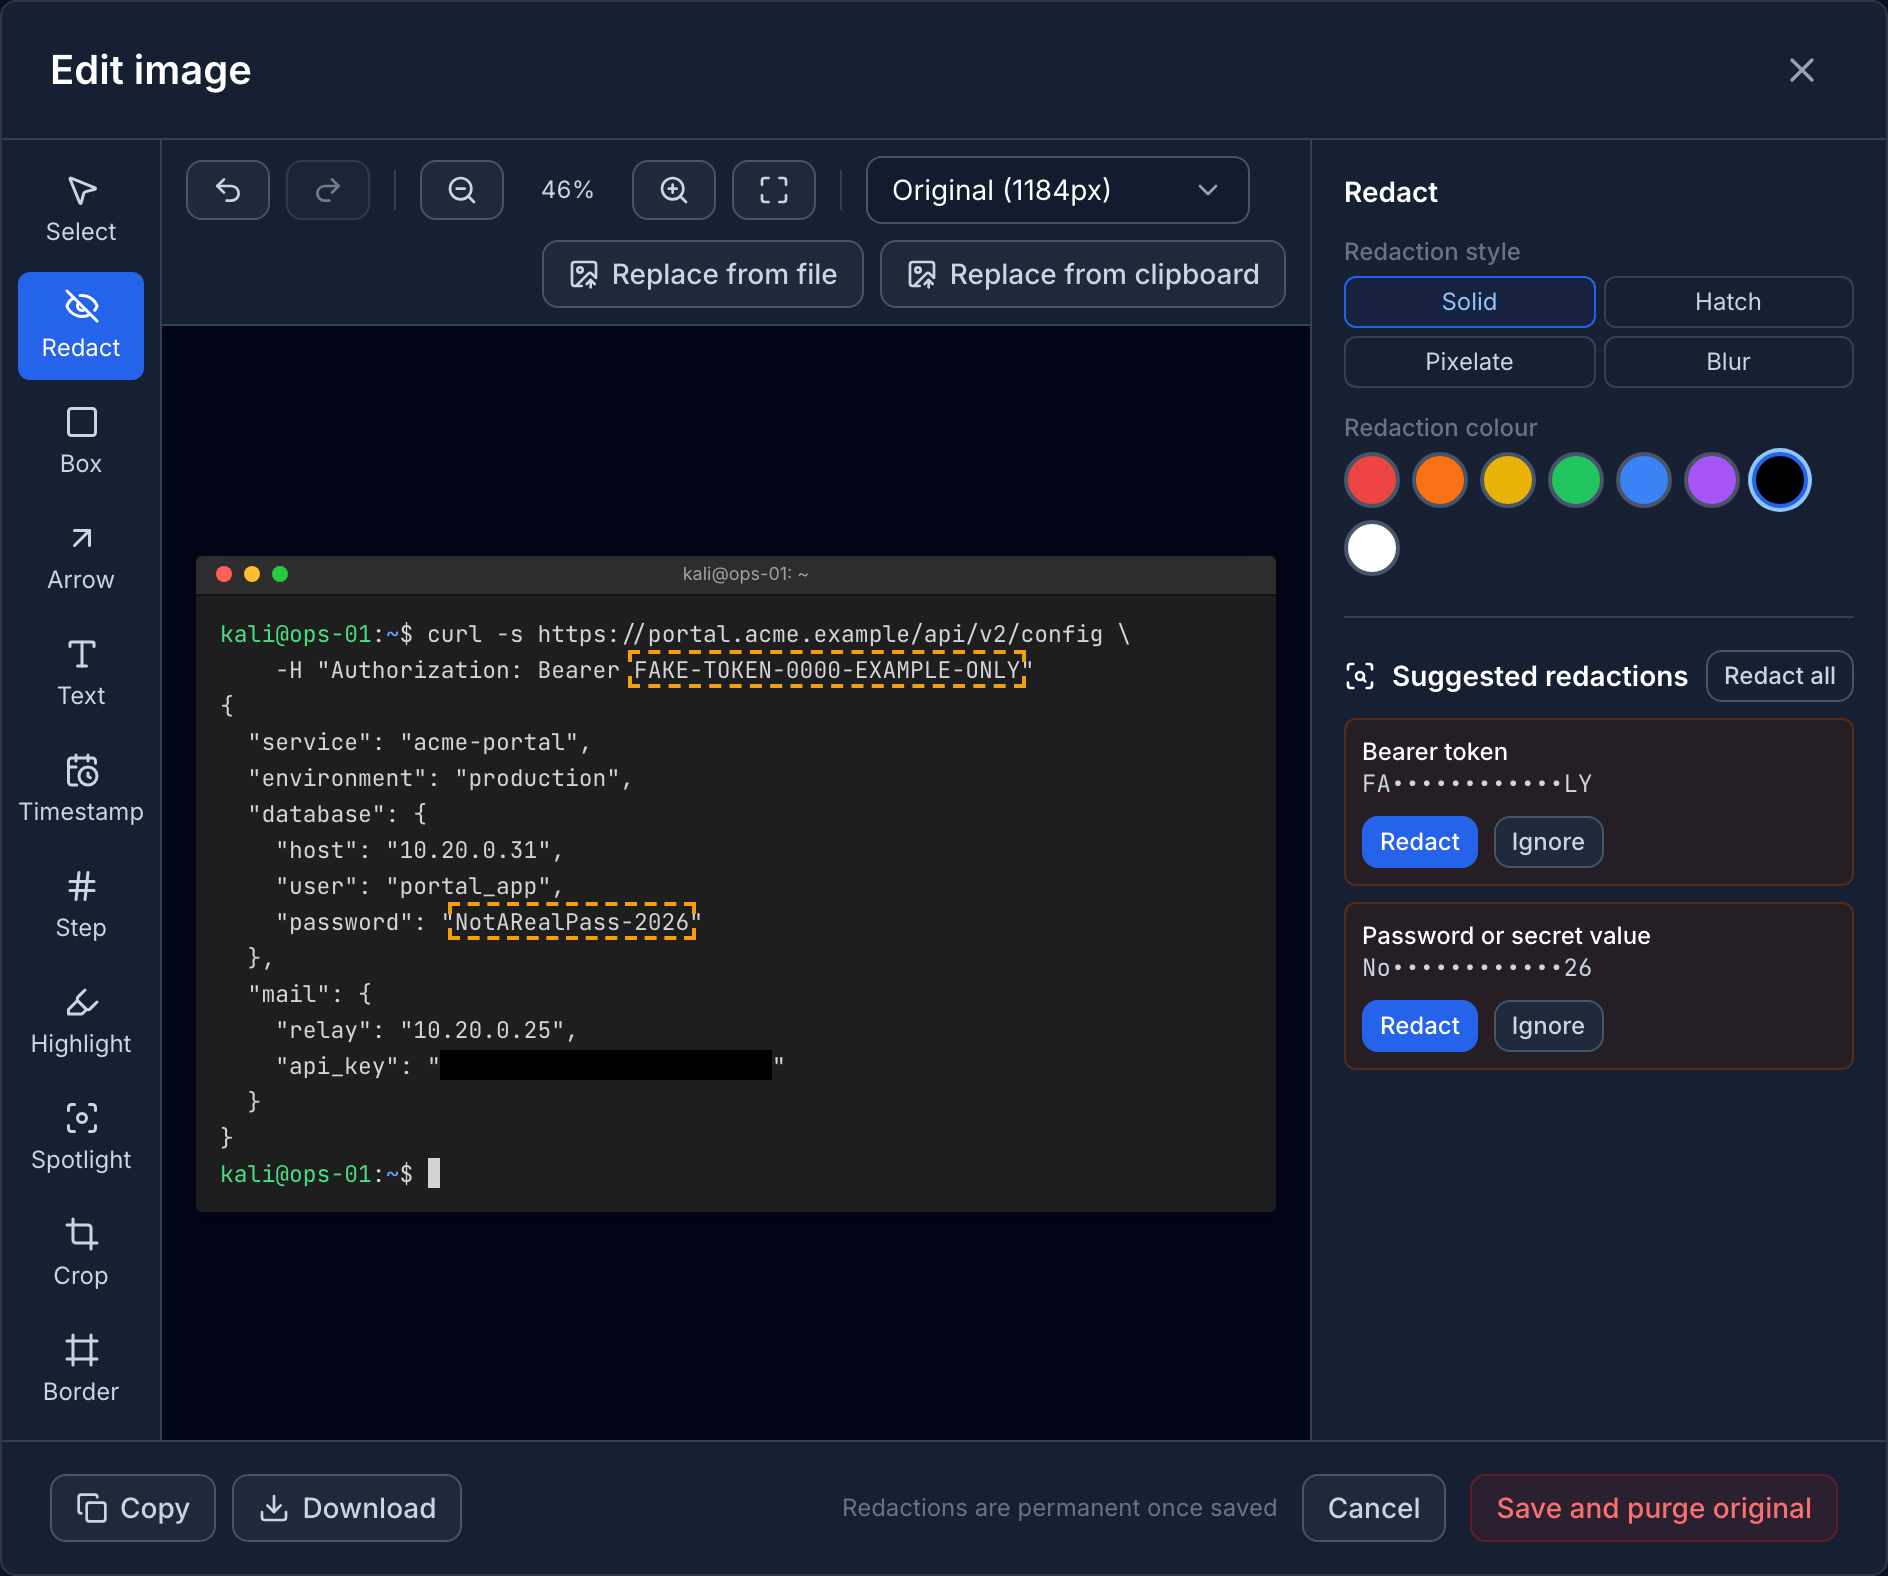Click Replace from file
This screenshot has width=1888, height=1576.
coord(703,274)
